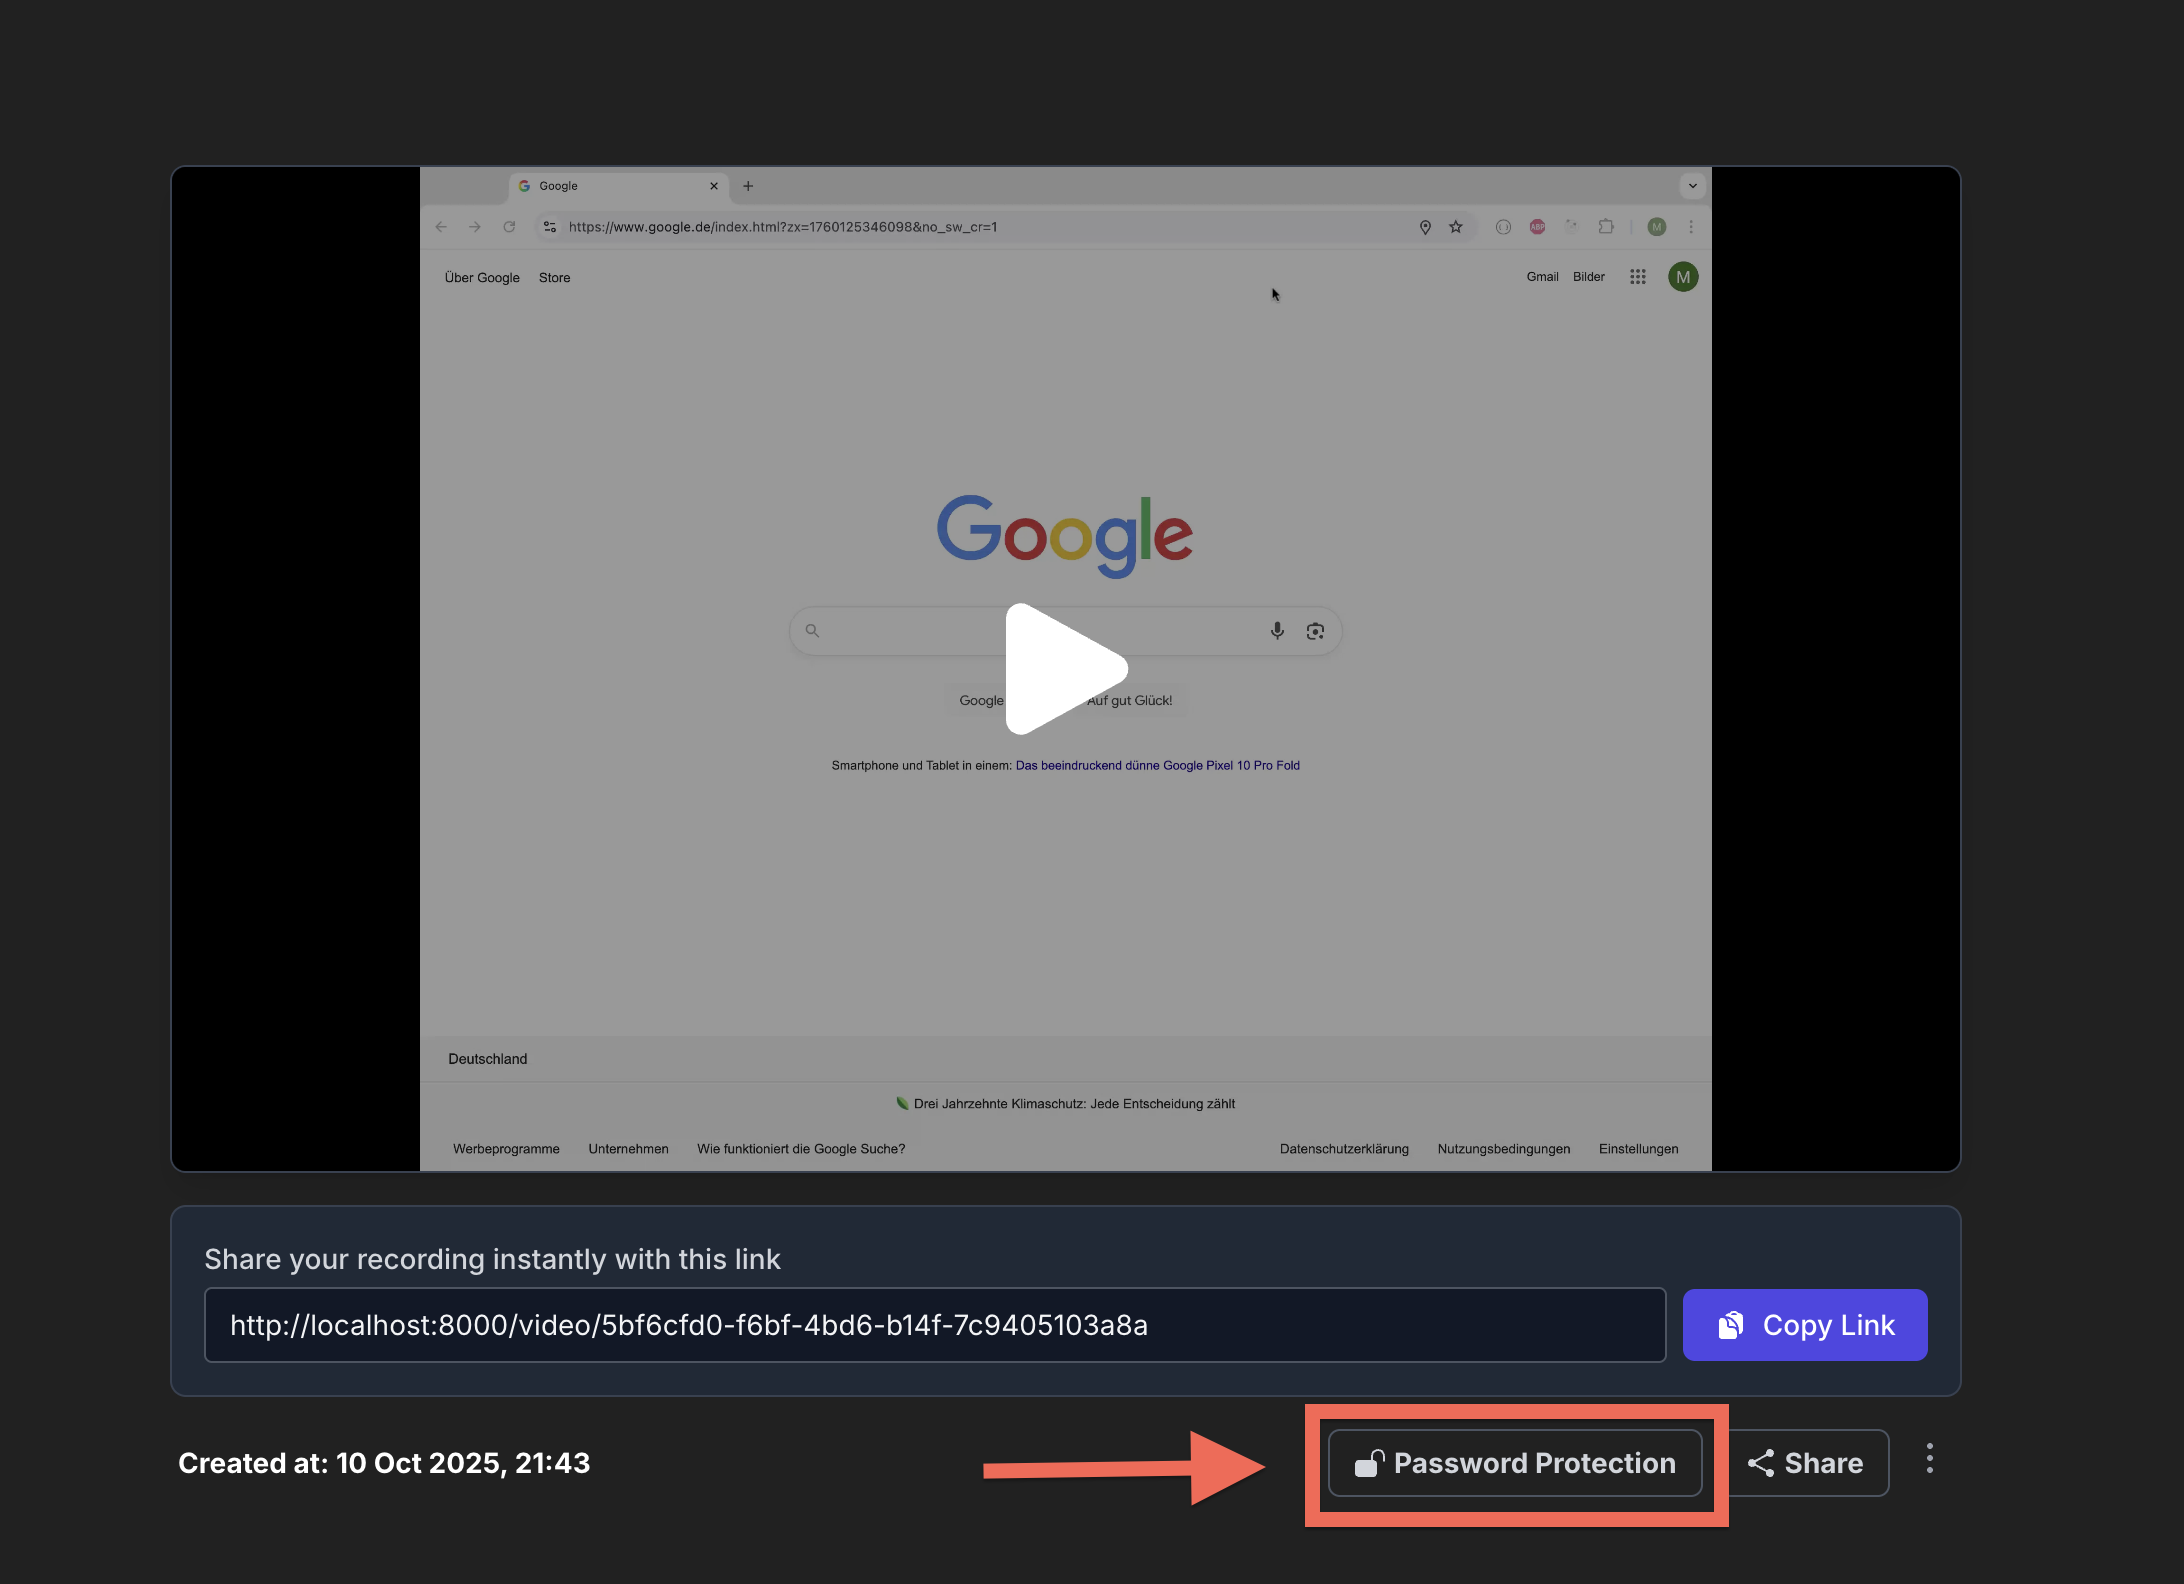Open Password Protection settings
2184x1584 pixels.
[1515, 1463]
